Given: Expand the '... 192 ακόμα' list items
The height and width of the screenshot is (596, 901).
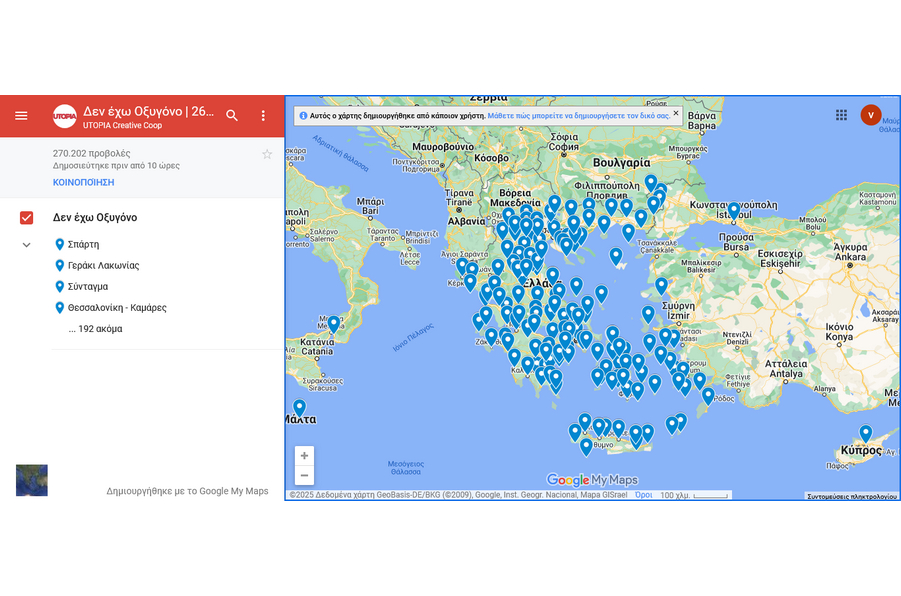Looking at the screenshot, I should tap(95, 329).
